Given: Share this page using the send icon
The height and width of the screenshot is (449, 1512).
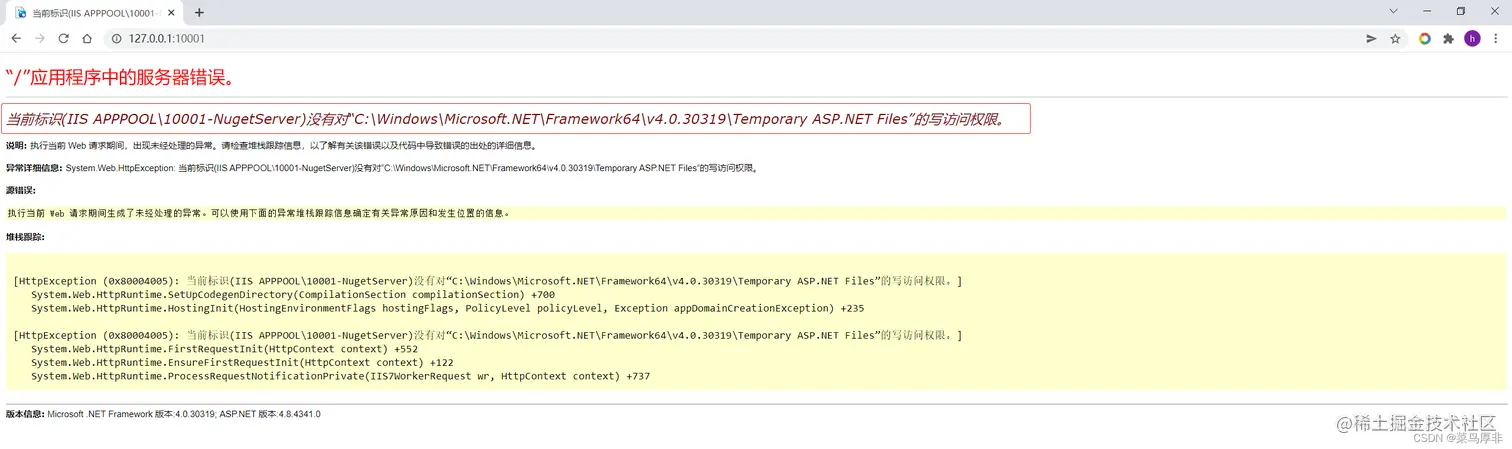Looking at the screenshot, I should coord(1371,39).
